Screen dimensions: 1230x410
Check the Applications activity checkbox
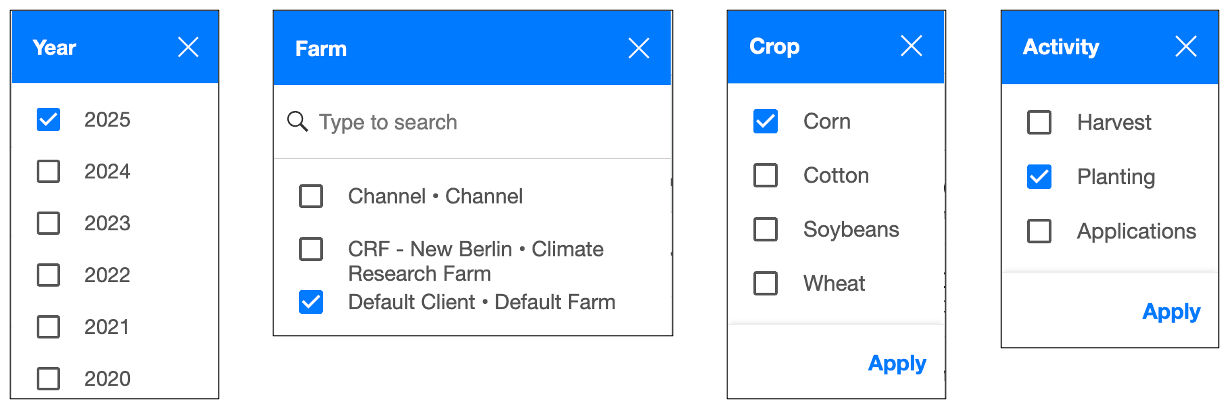tap(1039, 231)
